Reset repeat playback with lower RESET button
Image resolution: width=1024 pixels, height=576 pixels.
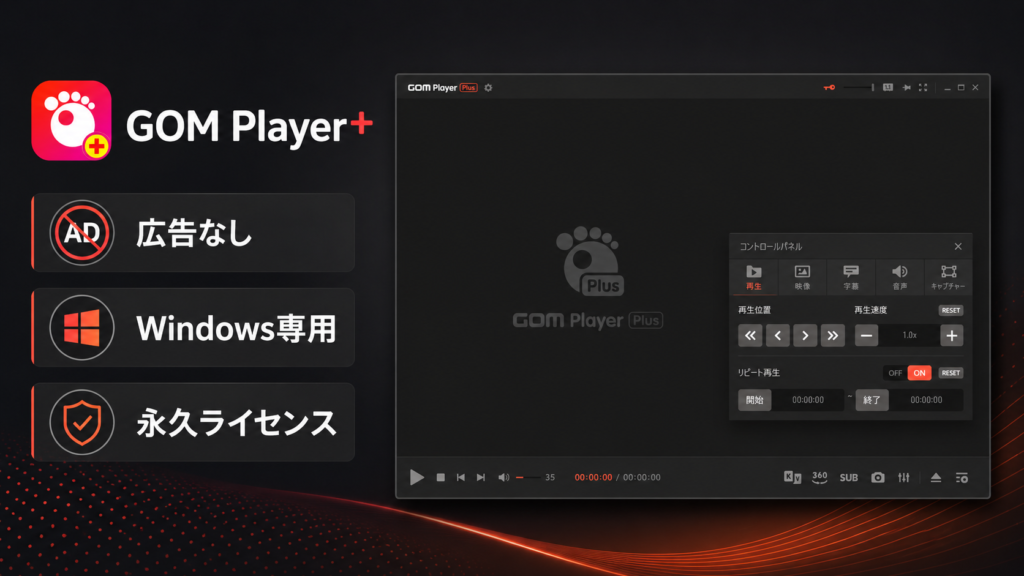(951, 373)
